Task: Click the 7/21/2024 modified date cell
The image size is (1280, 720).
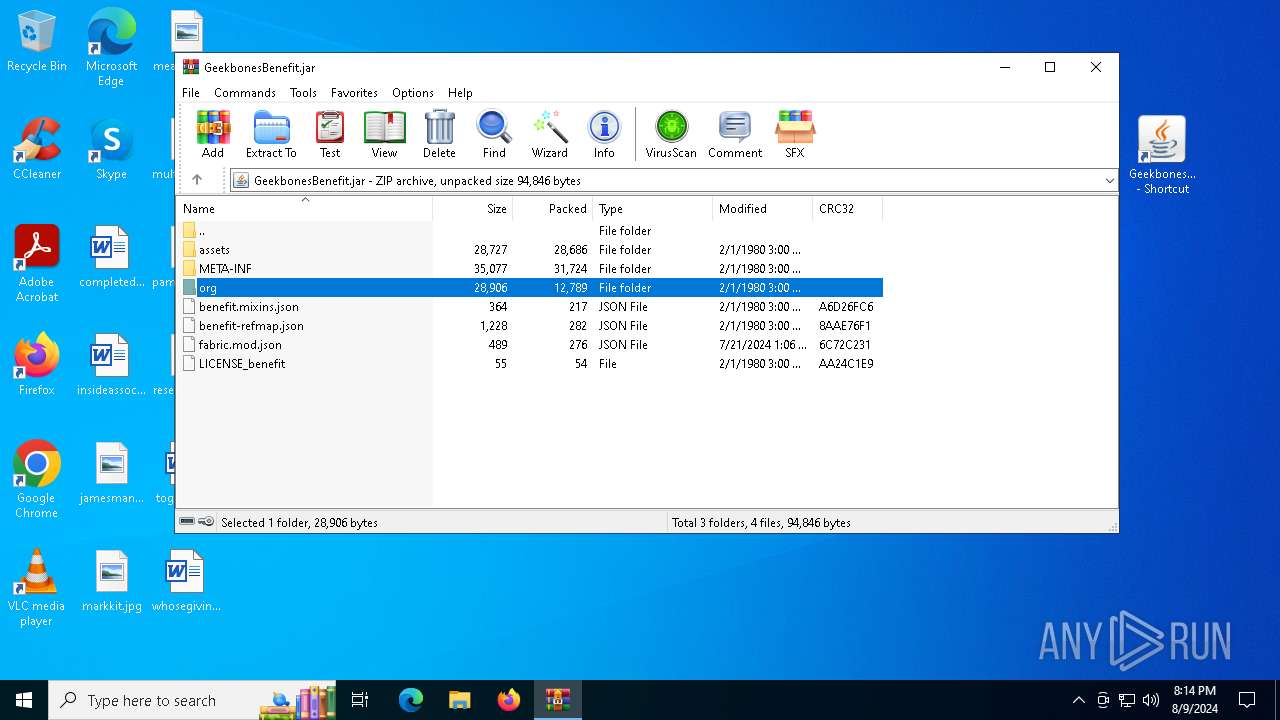Action: tap(762, 345)
